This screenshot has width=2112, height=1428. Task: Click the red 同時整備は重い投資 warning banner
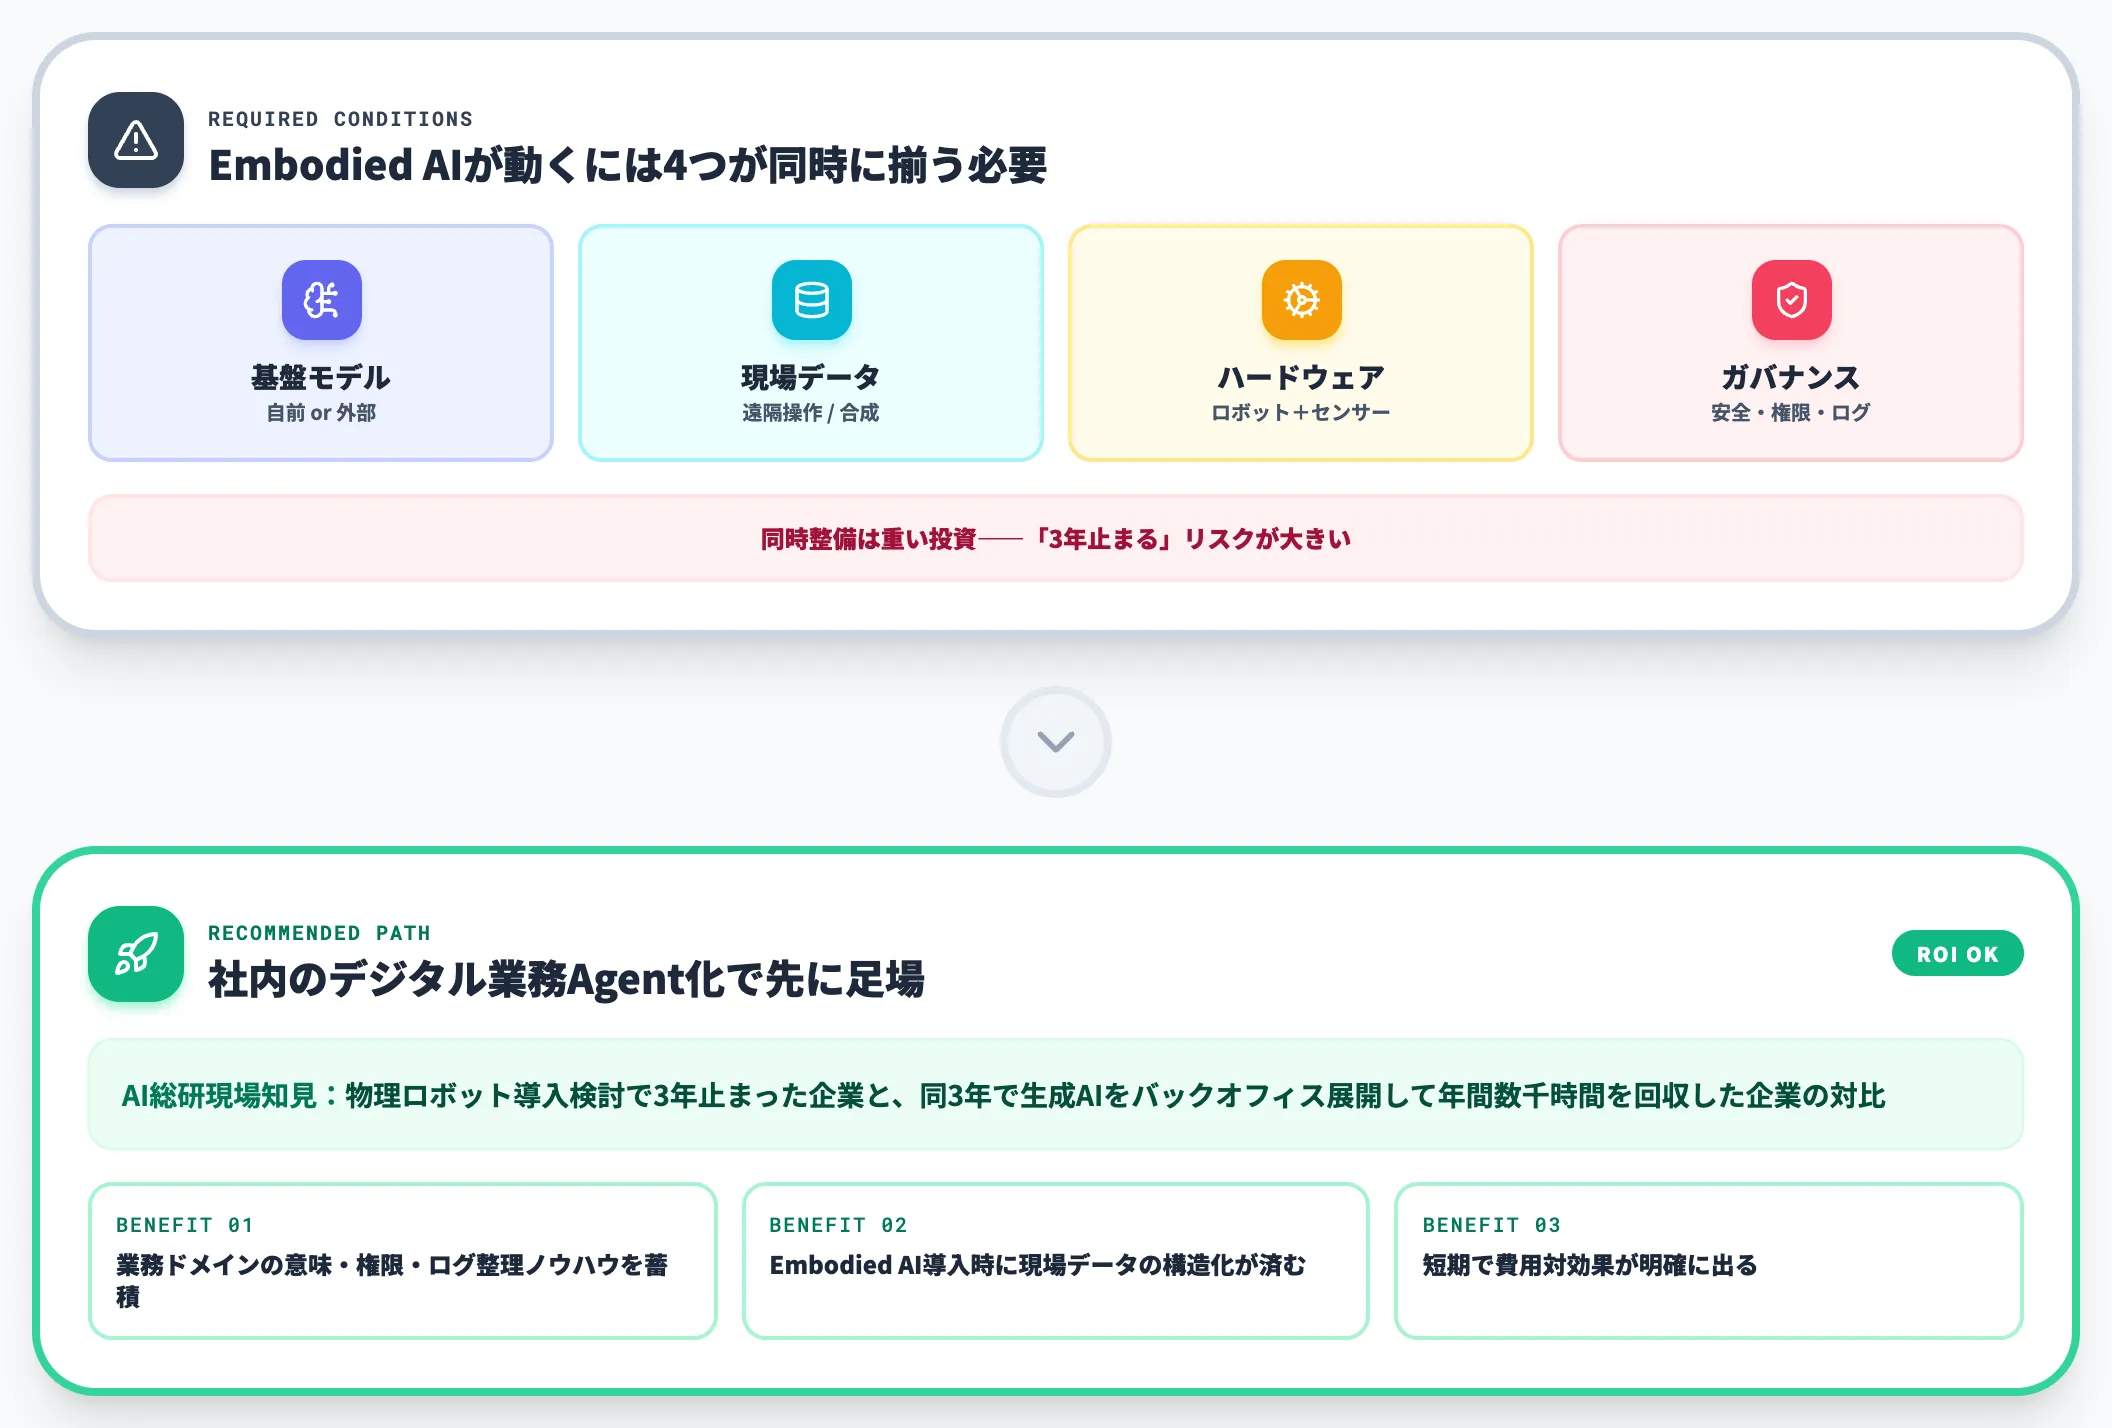click(x=1056, y=538)
